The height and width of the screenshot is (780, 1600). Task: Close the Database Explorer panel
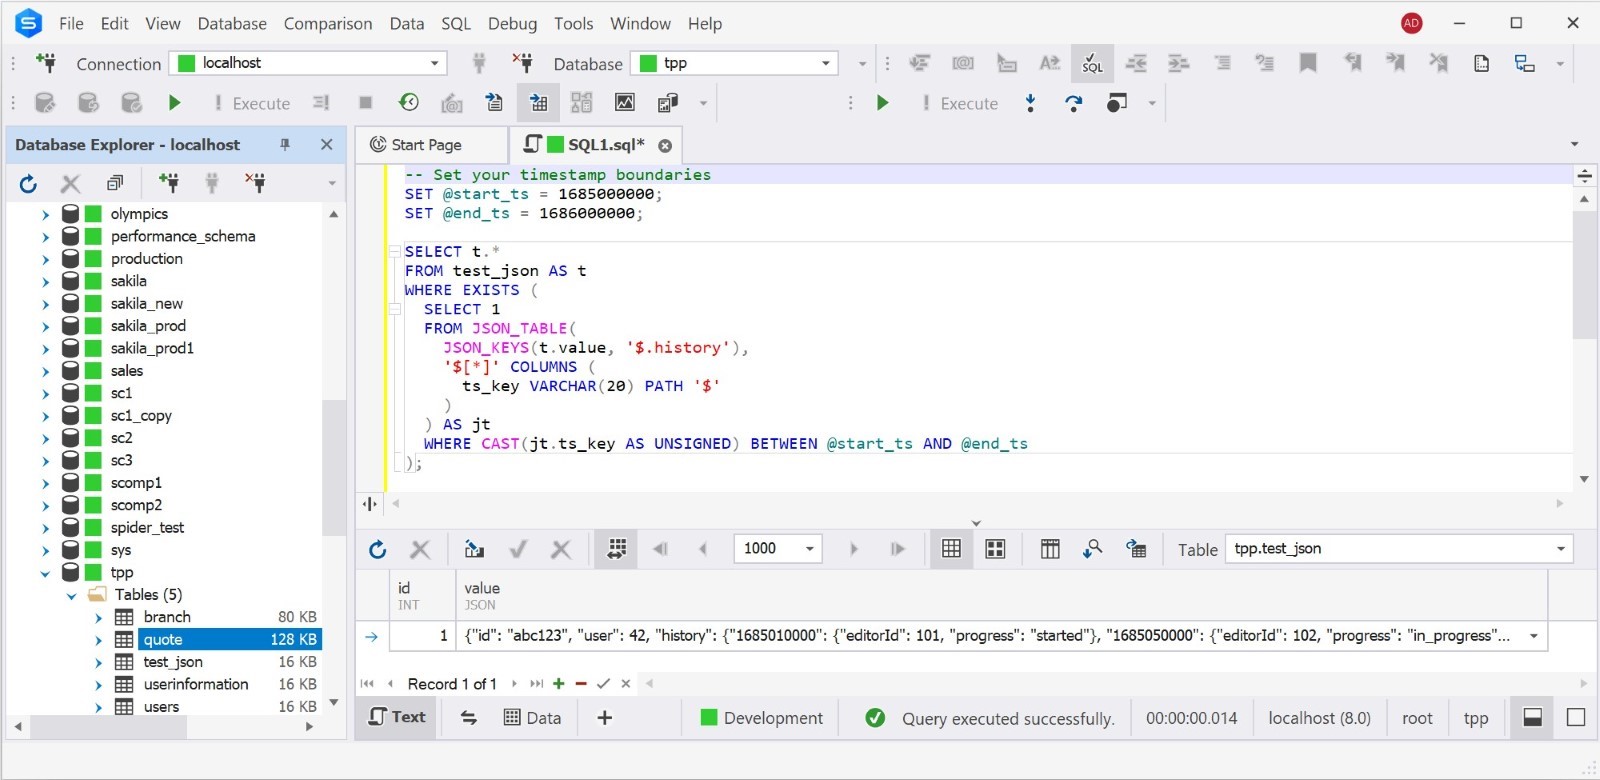point(326,144)
